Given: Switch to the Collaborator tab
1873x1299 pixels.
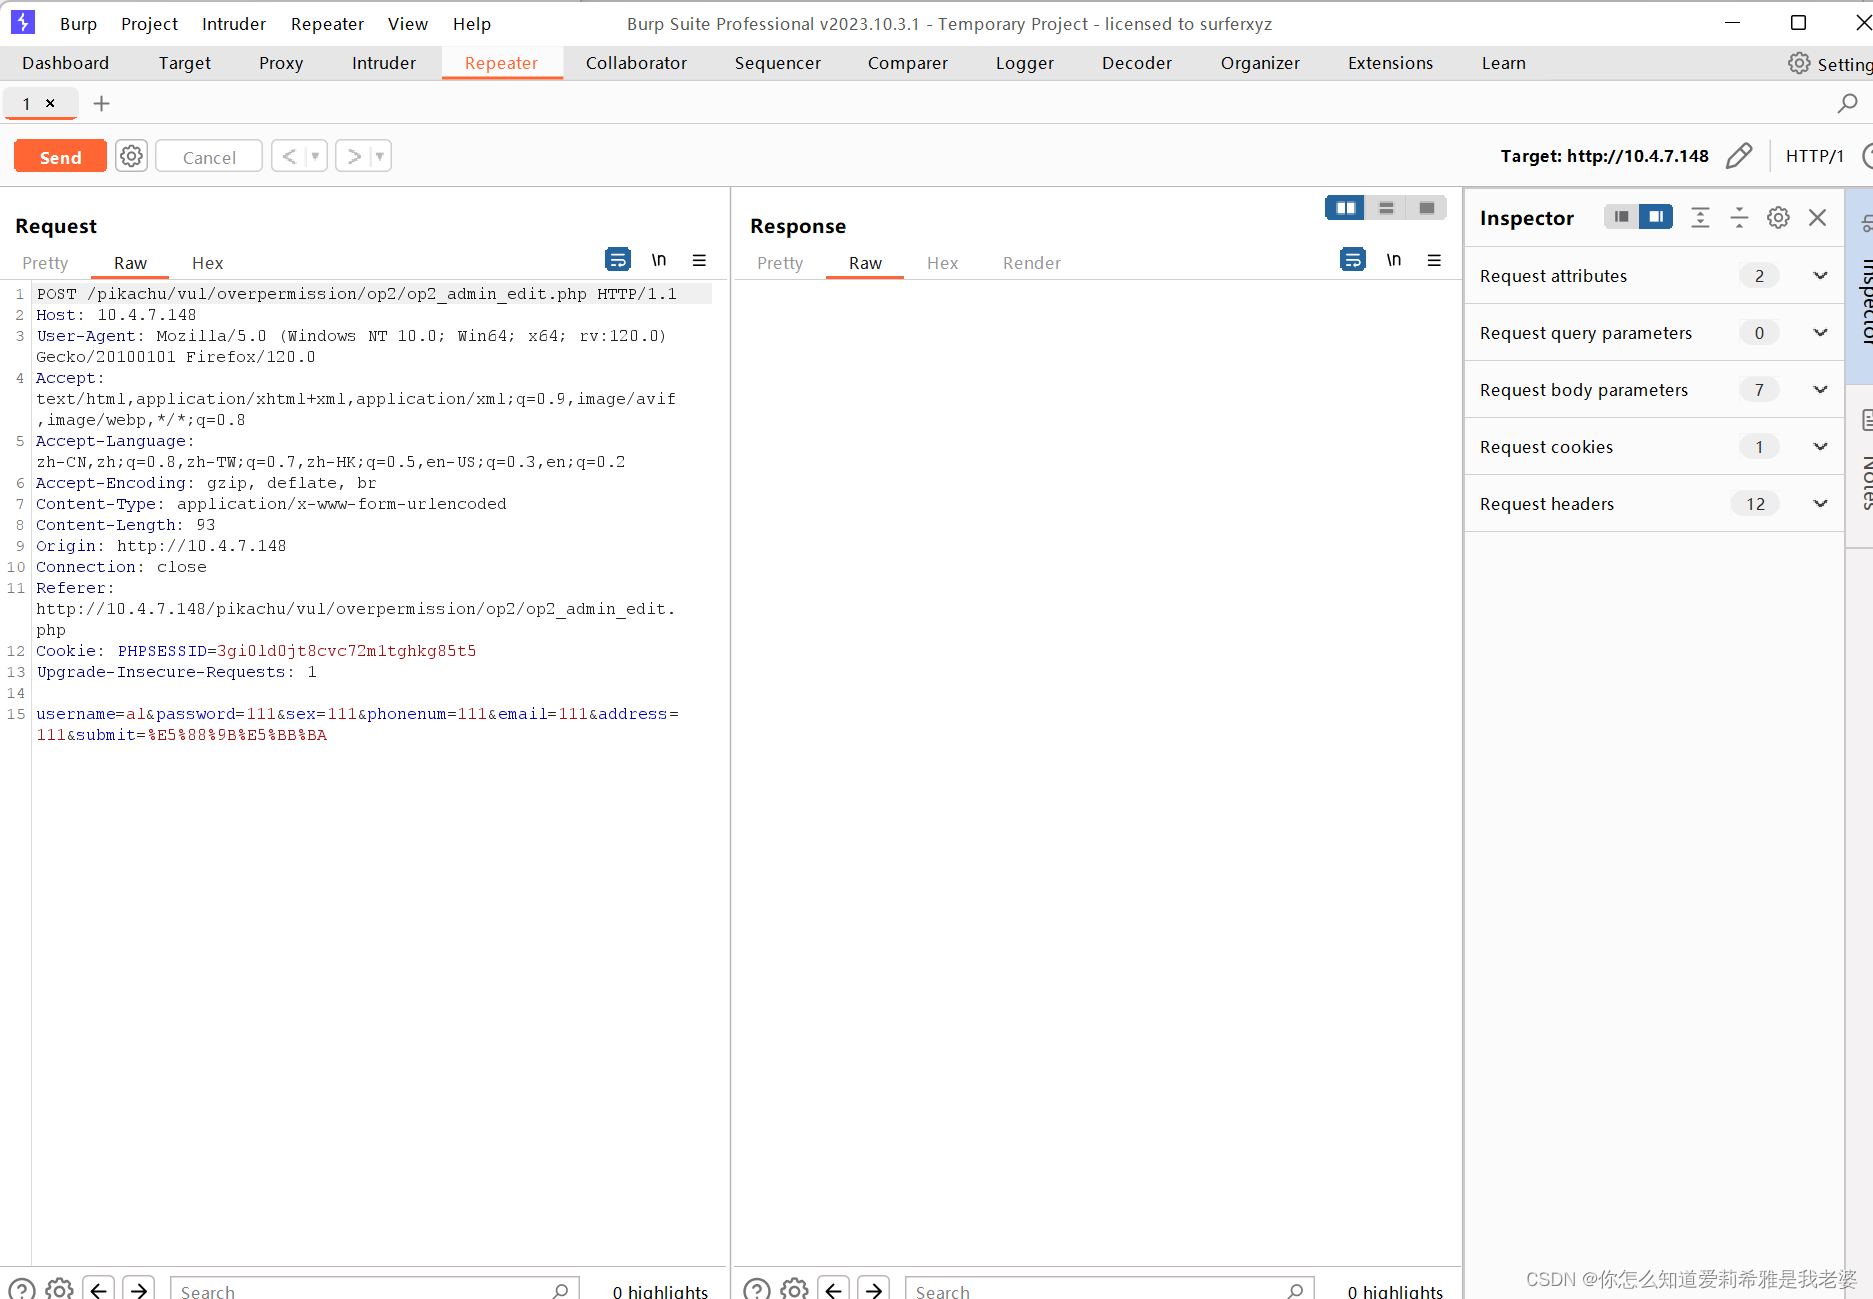Looking at the screenshot, I should pos(636,63).
